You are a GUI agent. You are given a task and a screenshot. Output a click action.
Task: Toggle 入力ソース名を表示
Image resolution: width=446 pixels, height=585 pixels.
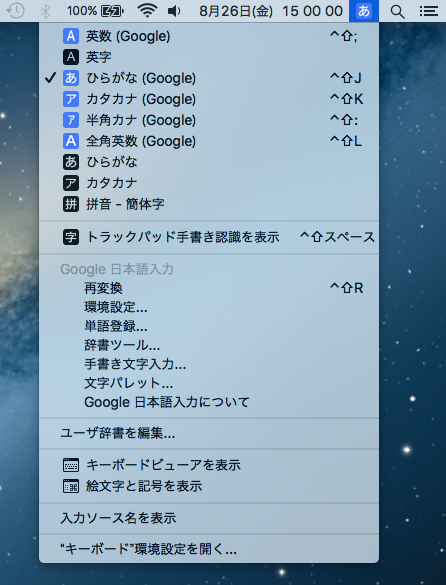tap(209, 518)
